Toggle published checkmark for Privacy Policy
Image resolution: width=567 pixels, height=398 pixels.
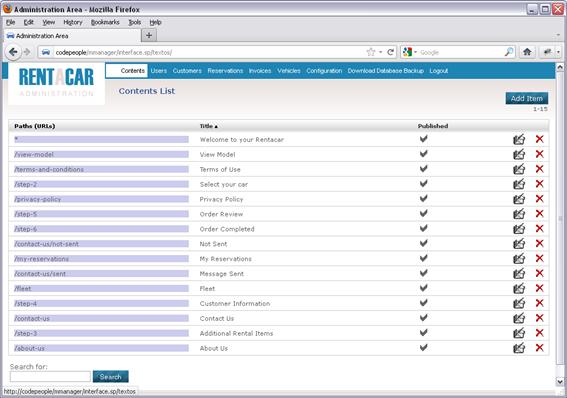pos(423,198)
